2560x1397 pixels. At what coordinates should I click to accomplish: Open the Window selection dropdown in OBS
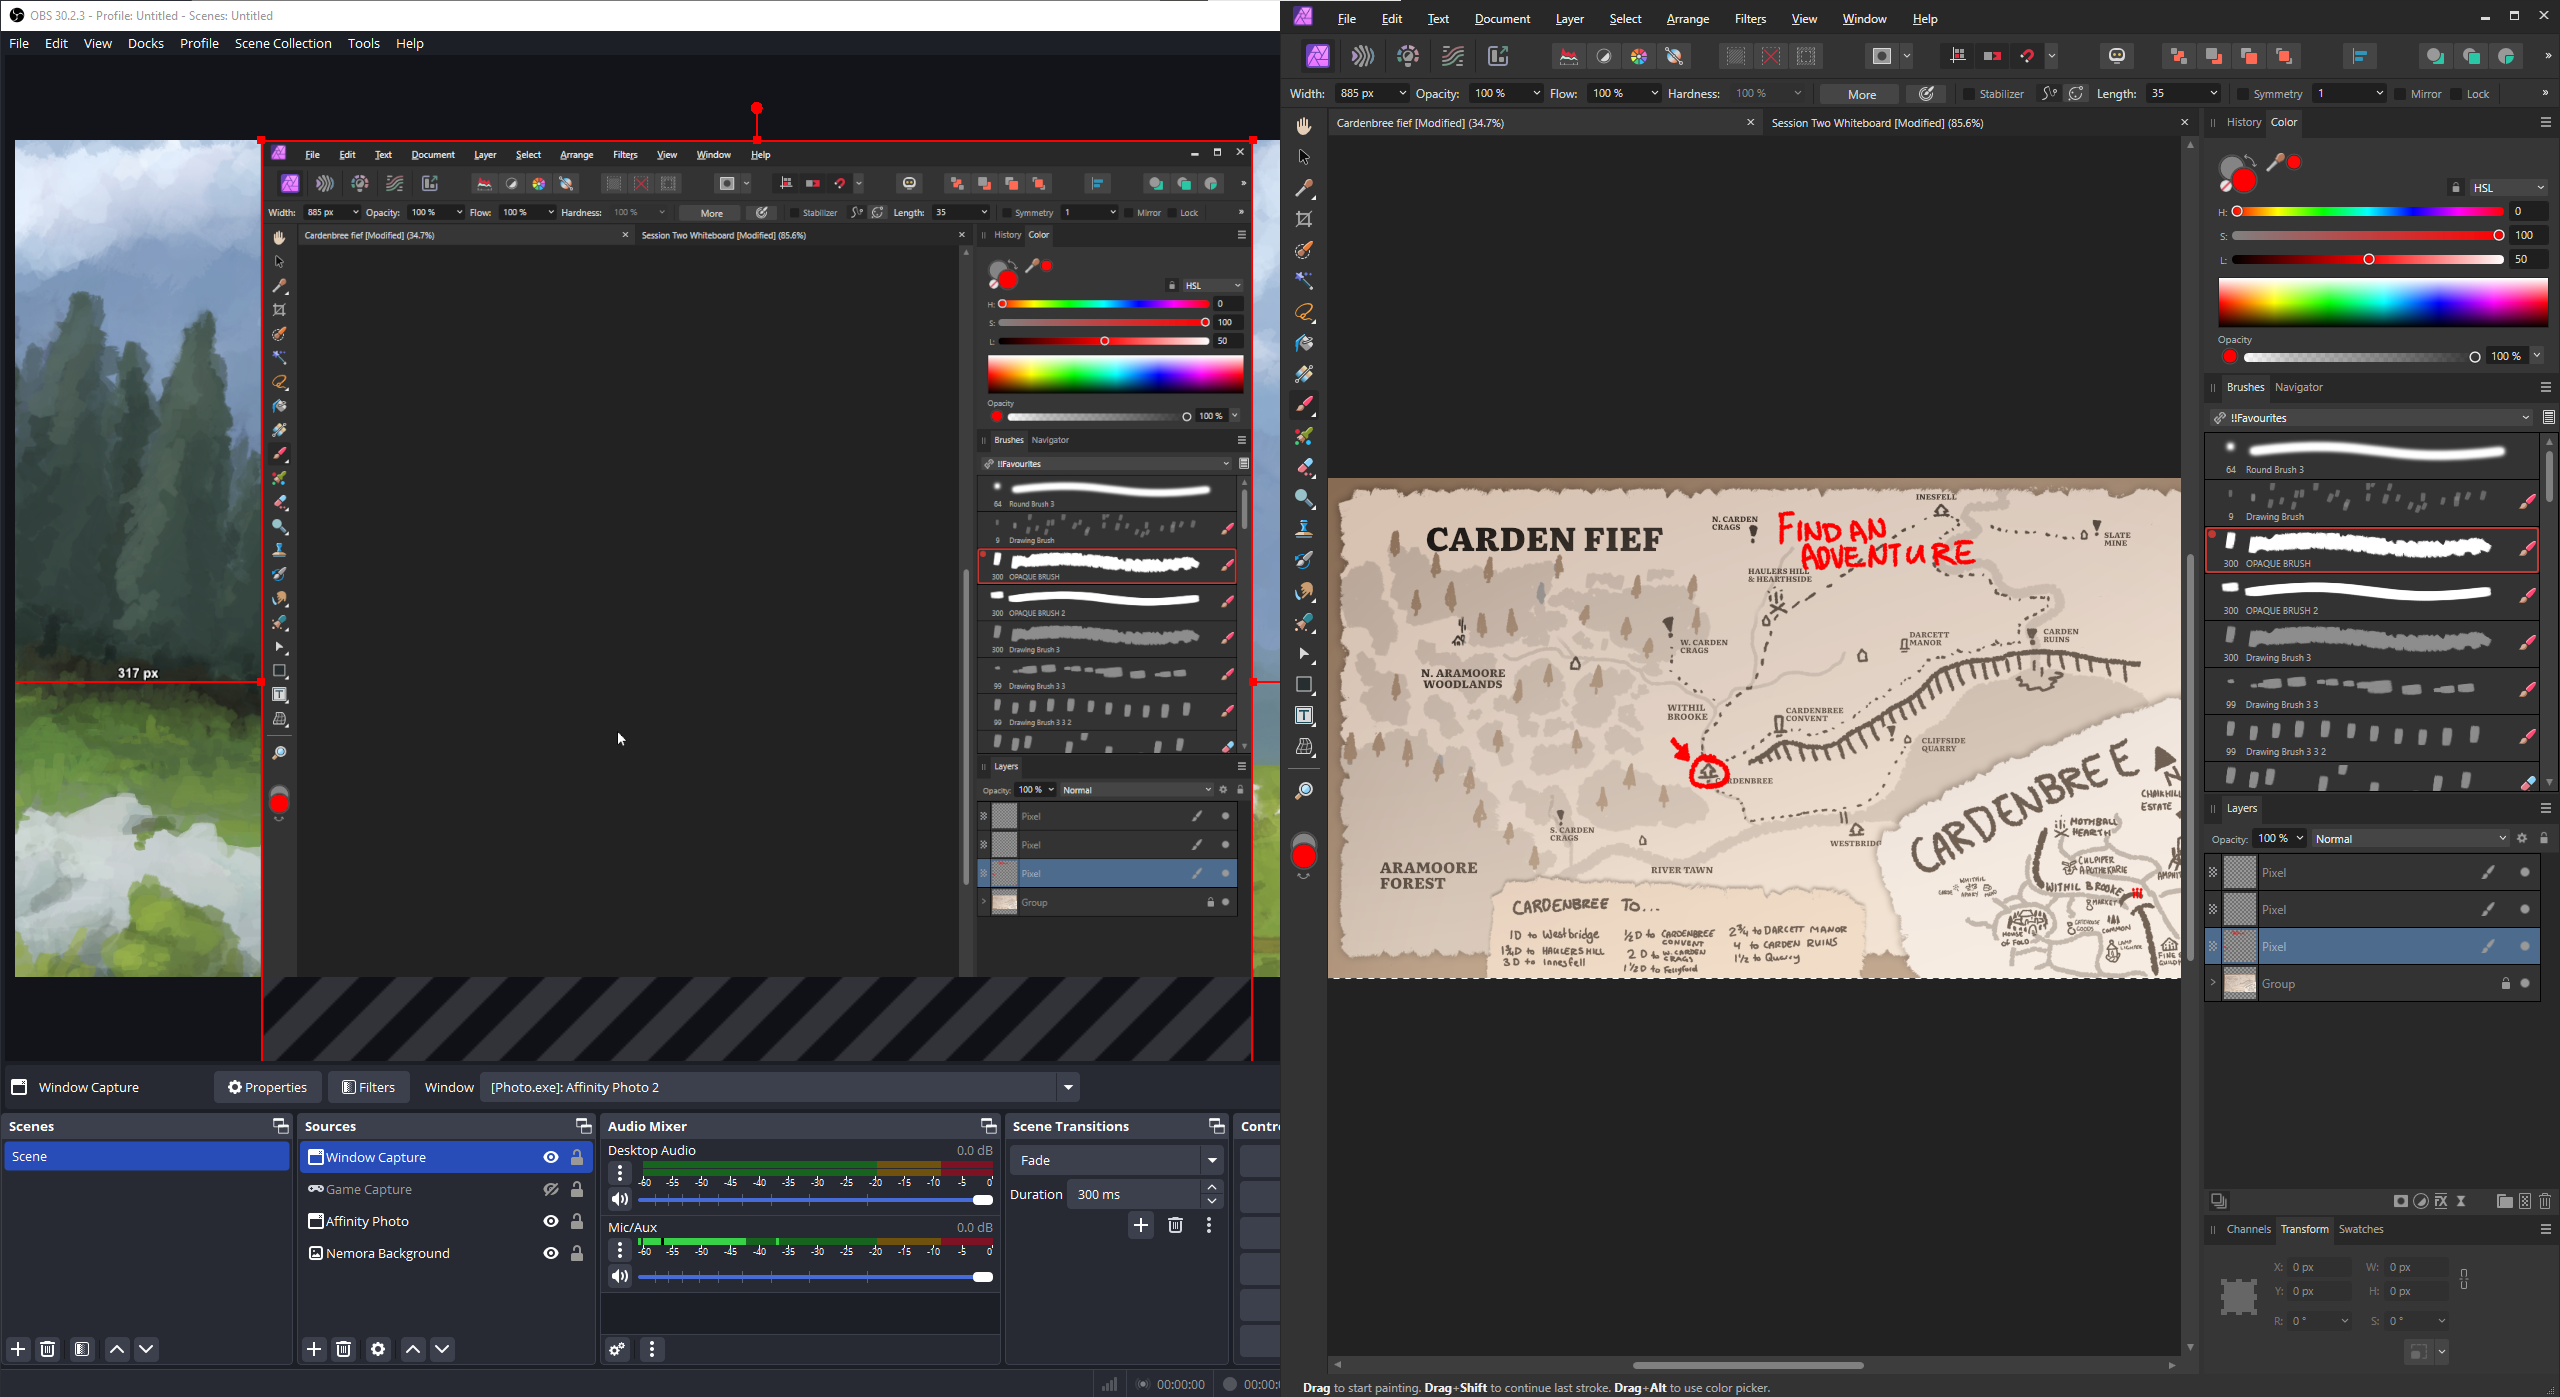click(x=779, y=1087)
